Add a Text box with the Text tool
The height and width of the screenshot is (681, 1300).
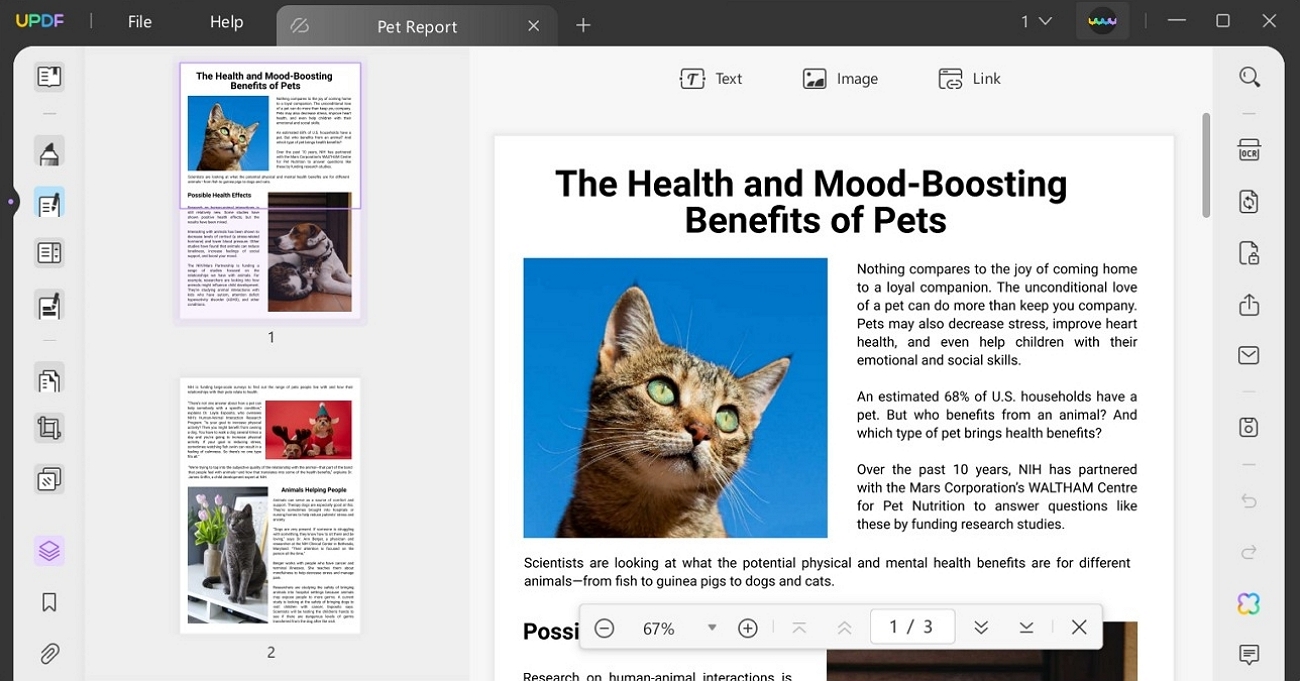tap(711, 79)
